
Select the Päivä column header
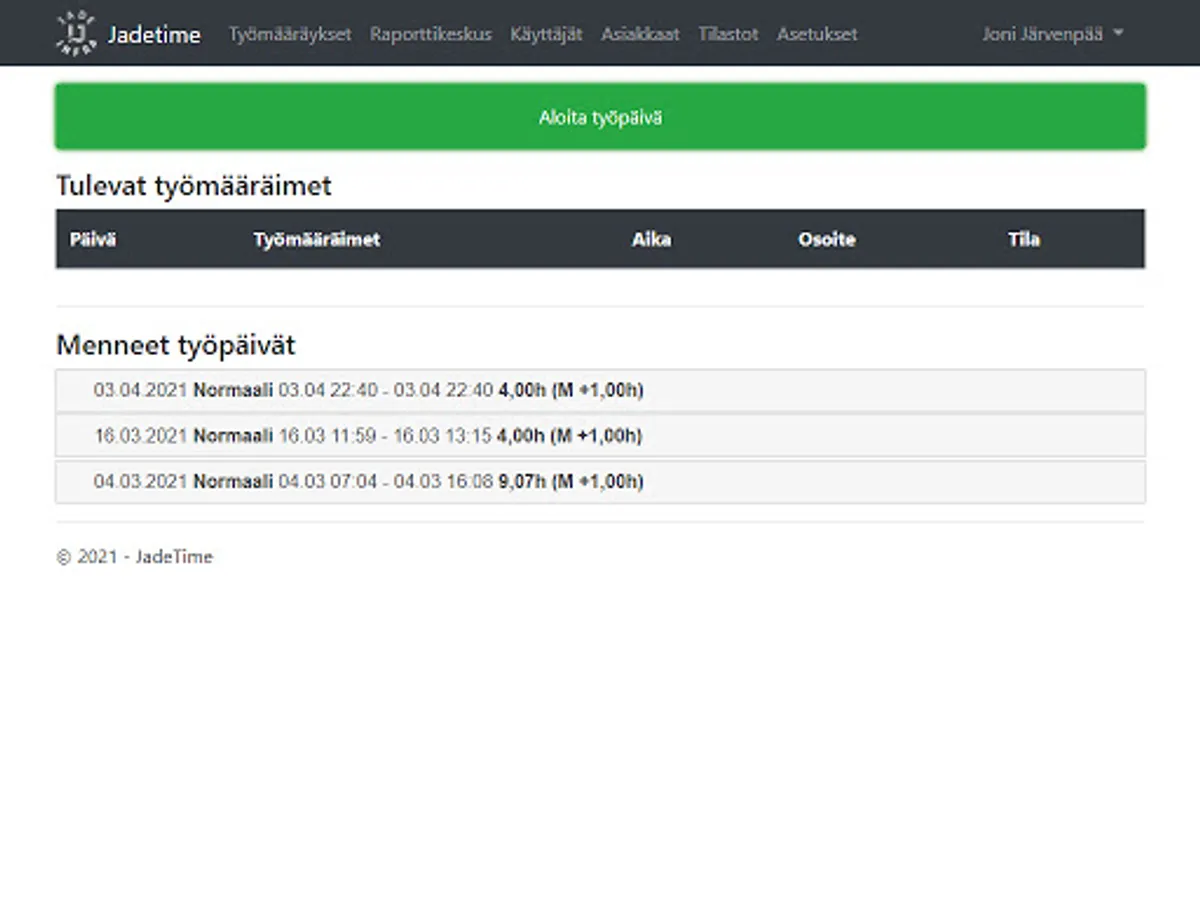click(92, 239)
